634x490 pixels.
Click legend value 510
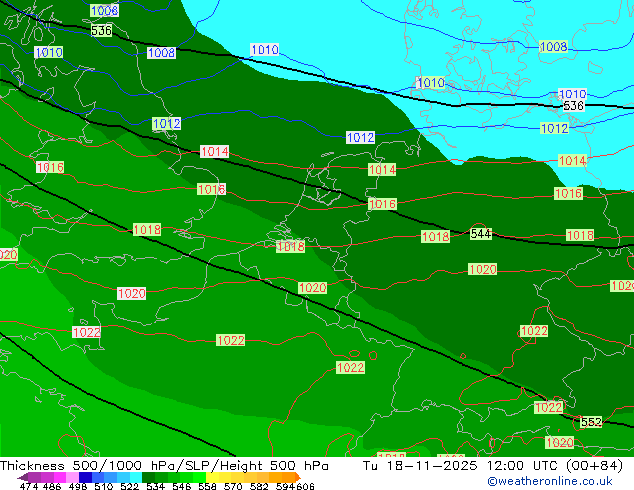[x=104, y=486]
